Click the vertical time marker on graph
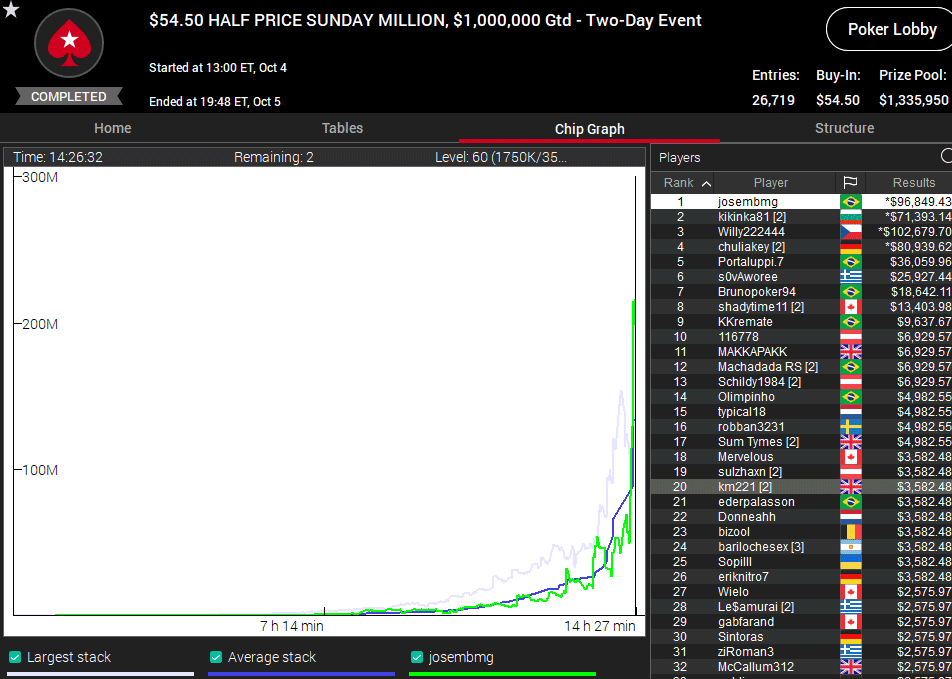Screen dimensions: 952x679 [x=636, y=395]
